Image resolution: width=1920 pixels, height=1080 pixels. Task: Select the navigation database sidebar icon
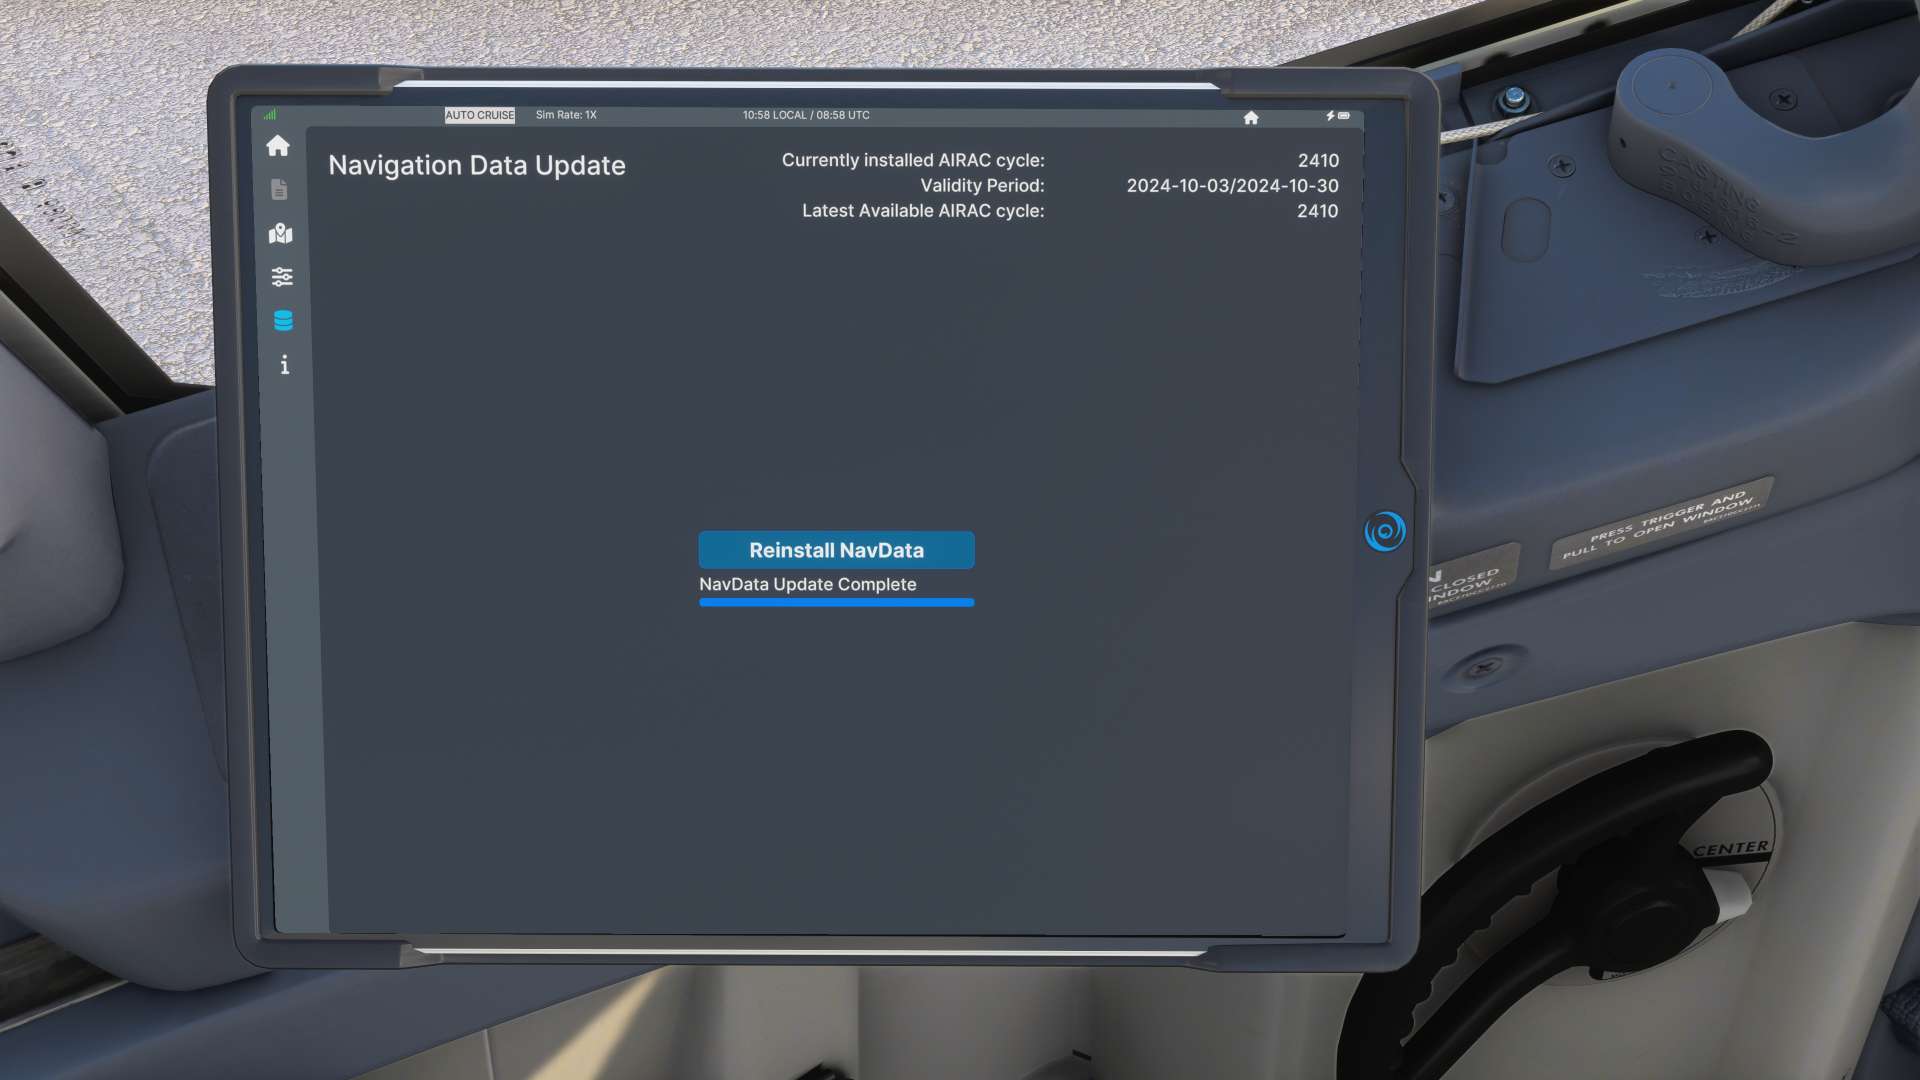point(283,320)
